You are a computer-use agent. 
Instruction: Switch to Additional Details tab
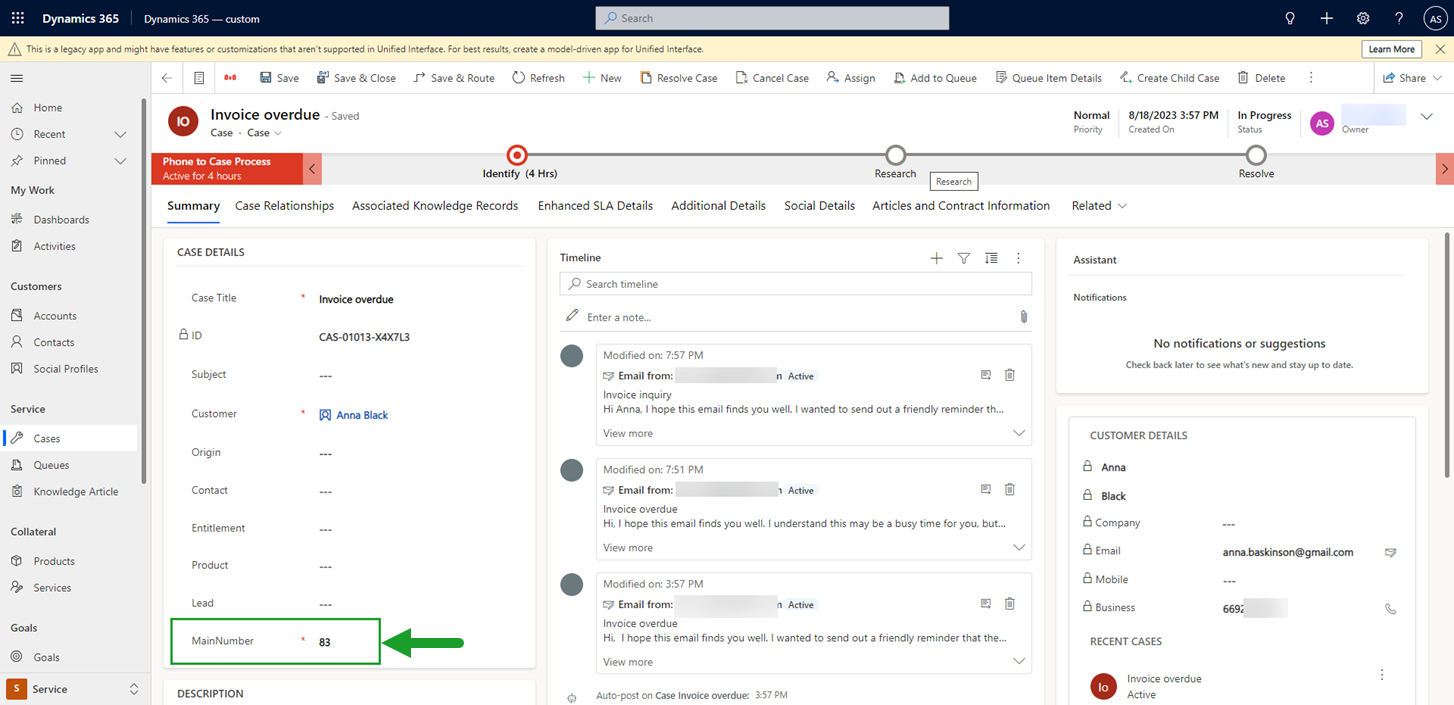tap(718, 206)
